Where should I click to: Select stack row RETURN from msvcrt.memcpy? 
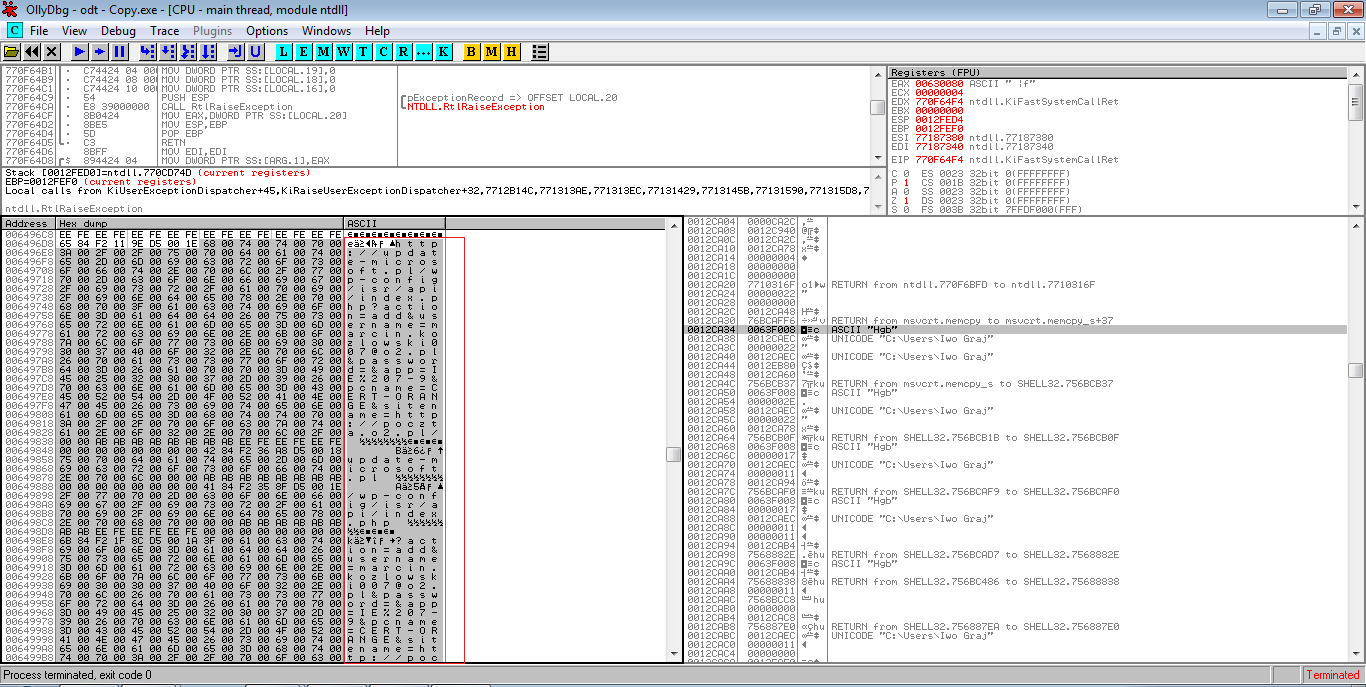(x=1016, y=321)
